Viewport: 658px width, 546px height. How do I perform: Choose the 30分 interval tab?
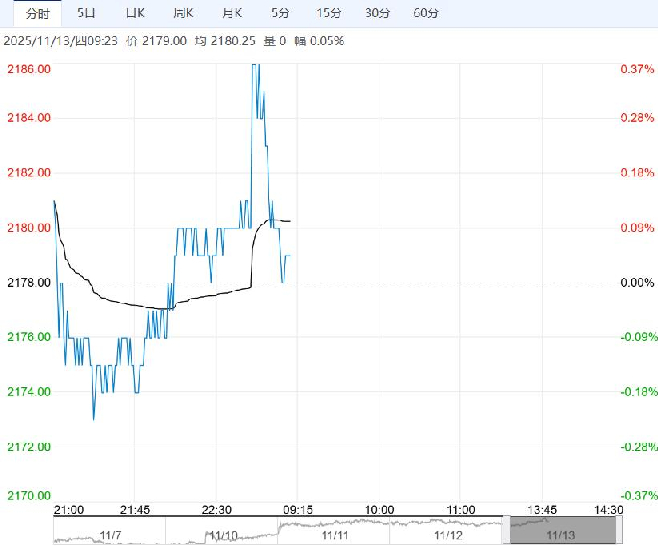click(377, 13)
